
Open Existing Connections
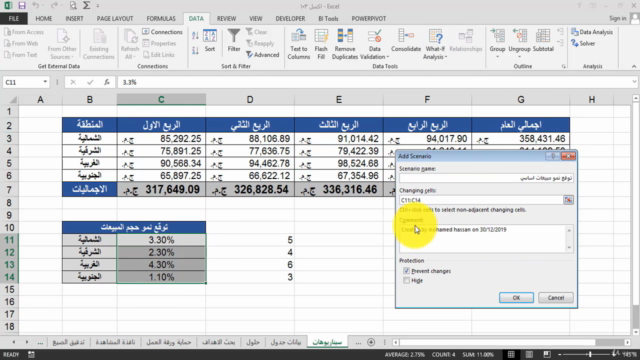[99, 44]
